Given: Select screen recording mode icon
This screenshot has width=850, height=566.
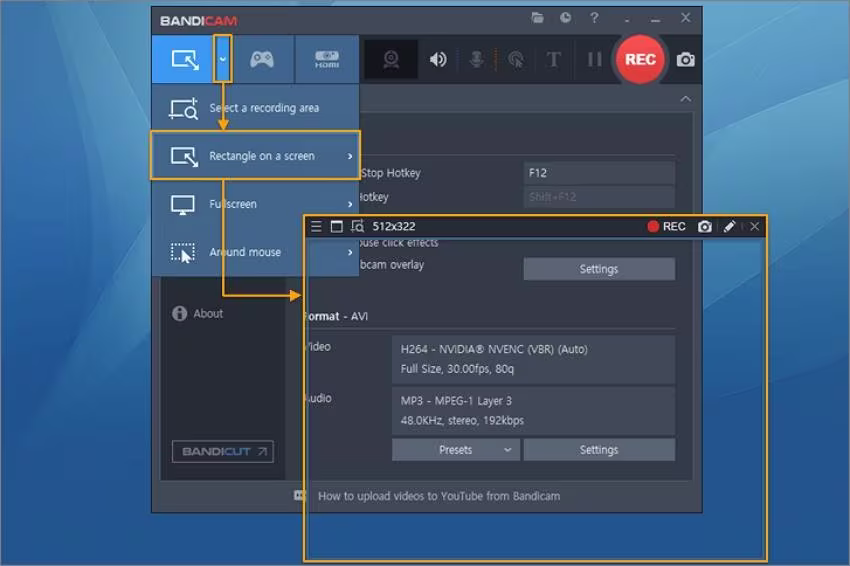Looking at the screenshot, I should click(x=184, y=59).
